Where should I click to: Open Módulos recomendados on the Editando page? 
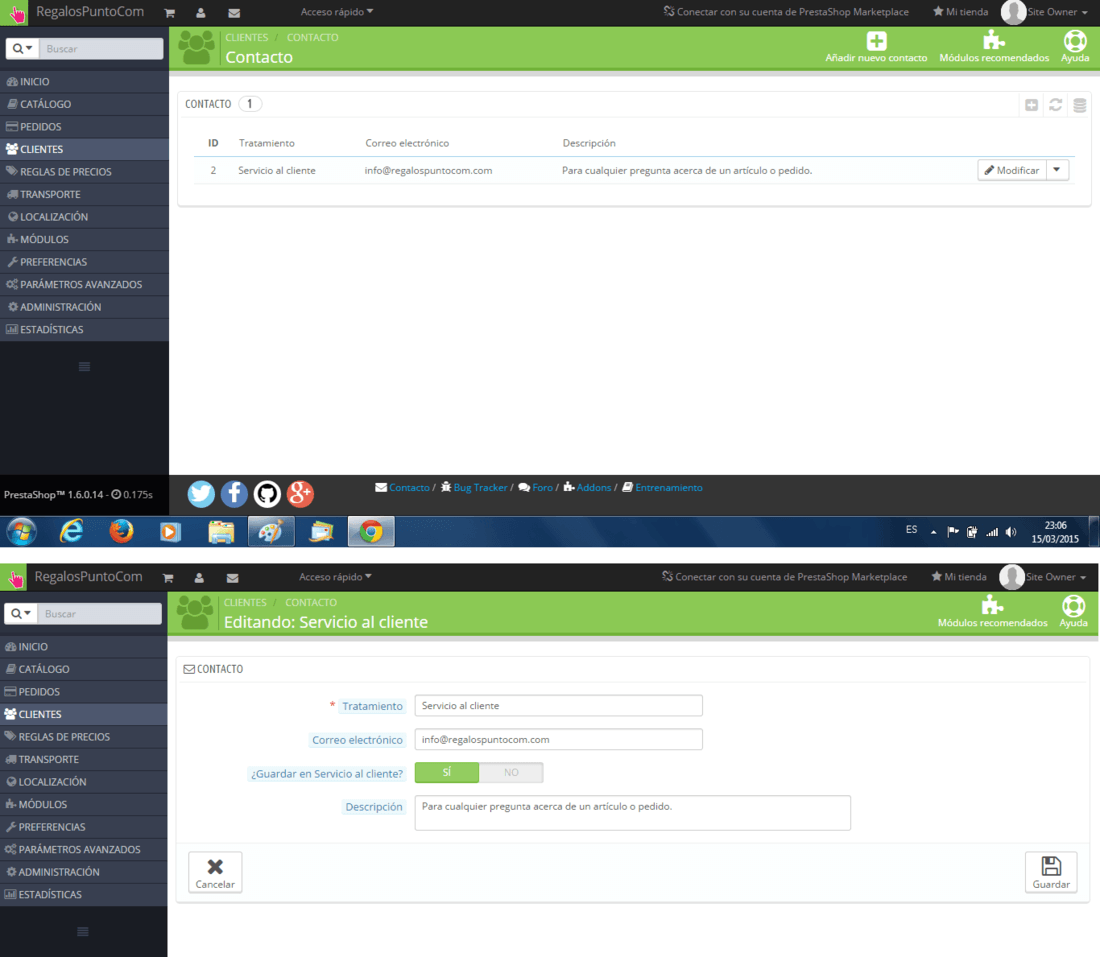pos(992,611)
